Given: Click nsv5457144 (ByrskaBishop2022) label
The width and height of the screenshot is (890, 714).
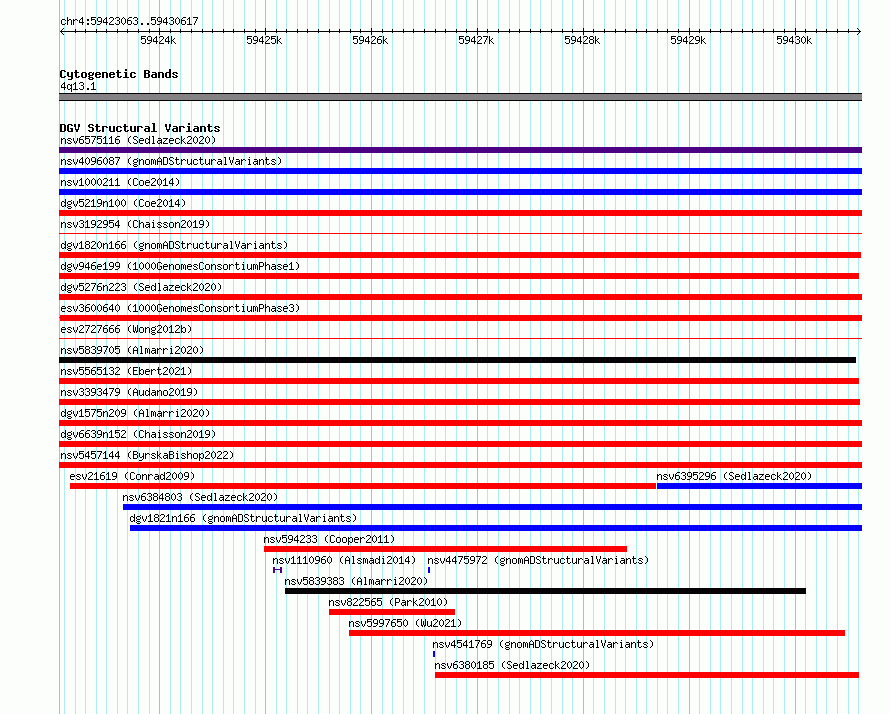Looking at the screenshot, I should (x=147, y=455).
